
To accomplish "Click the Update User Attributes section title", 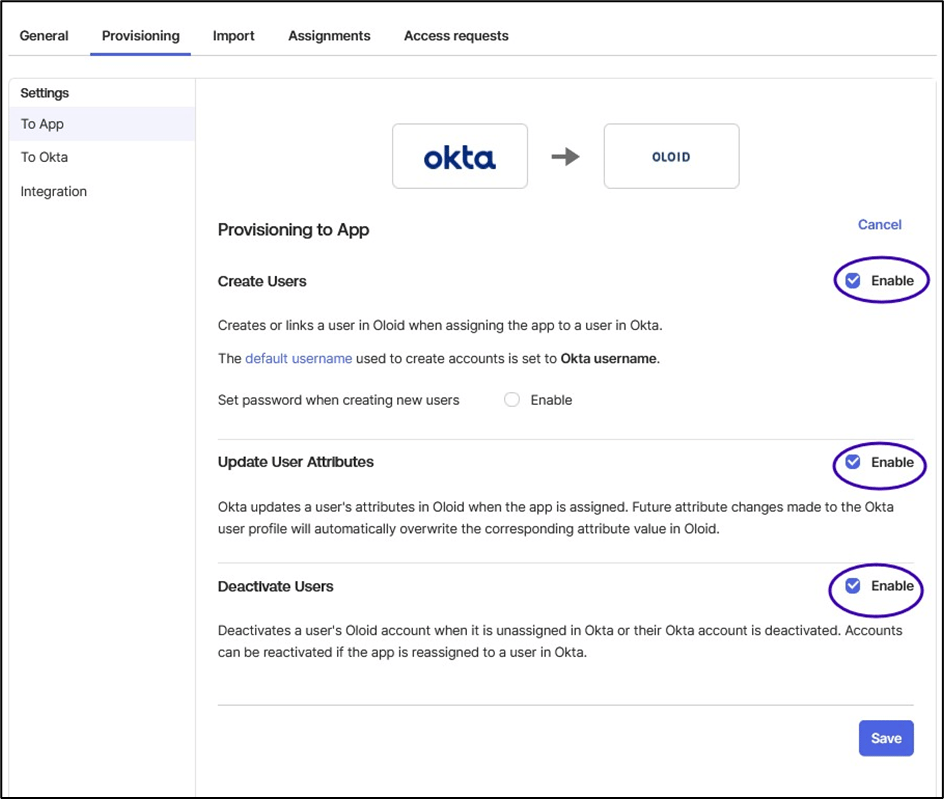I will (x=296, y=462).
